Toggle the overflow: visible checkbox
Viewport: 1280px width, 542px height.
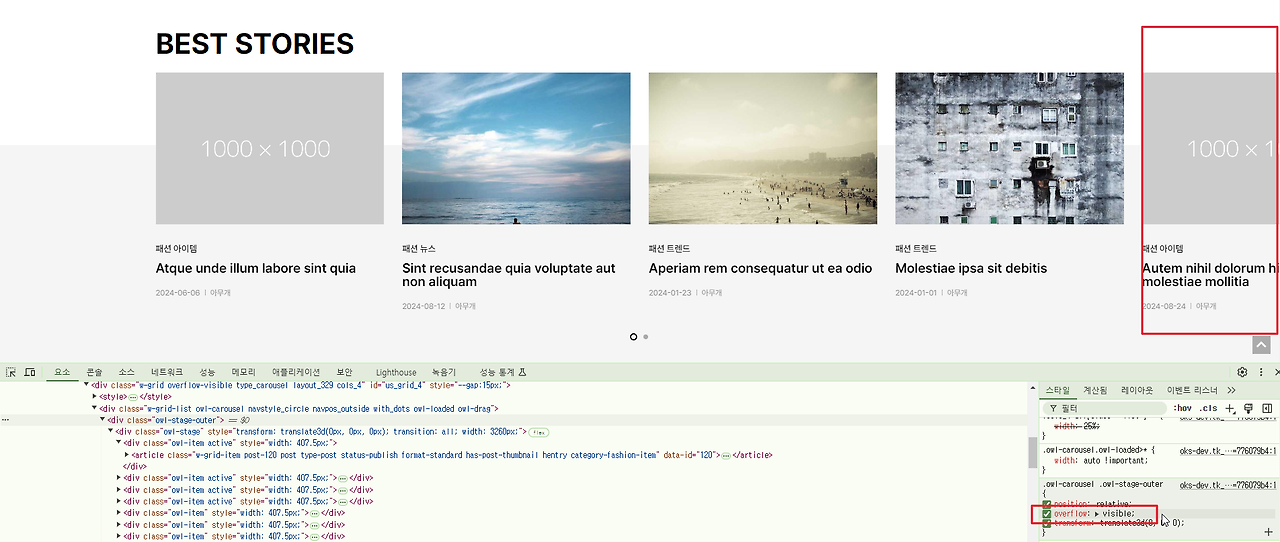pyautogui.click(x=1047, y=514)
